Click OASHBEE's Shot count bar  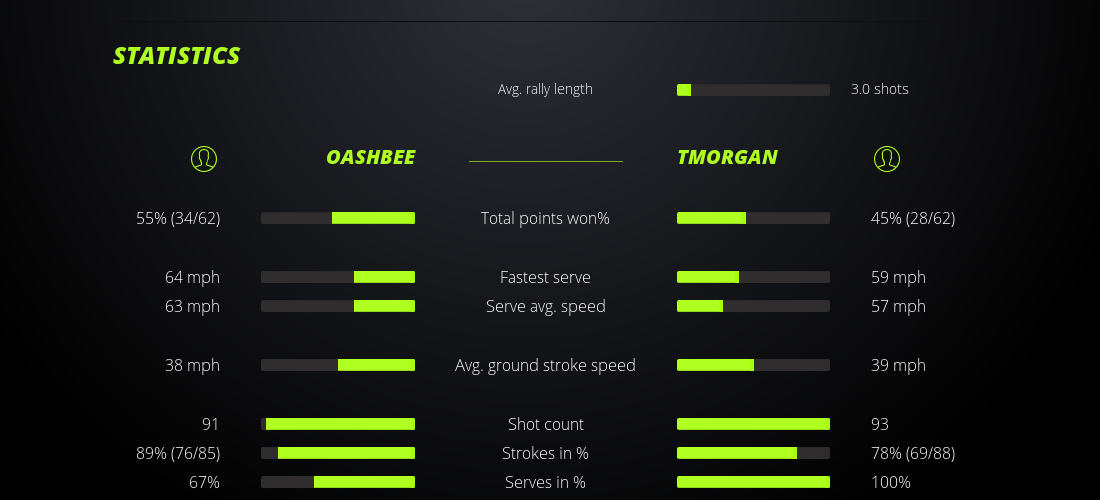coord(338,424)
